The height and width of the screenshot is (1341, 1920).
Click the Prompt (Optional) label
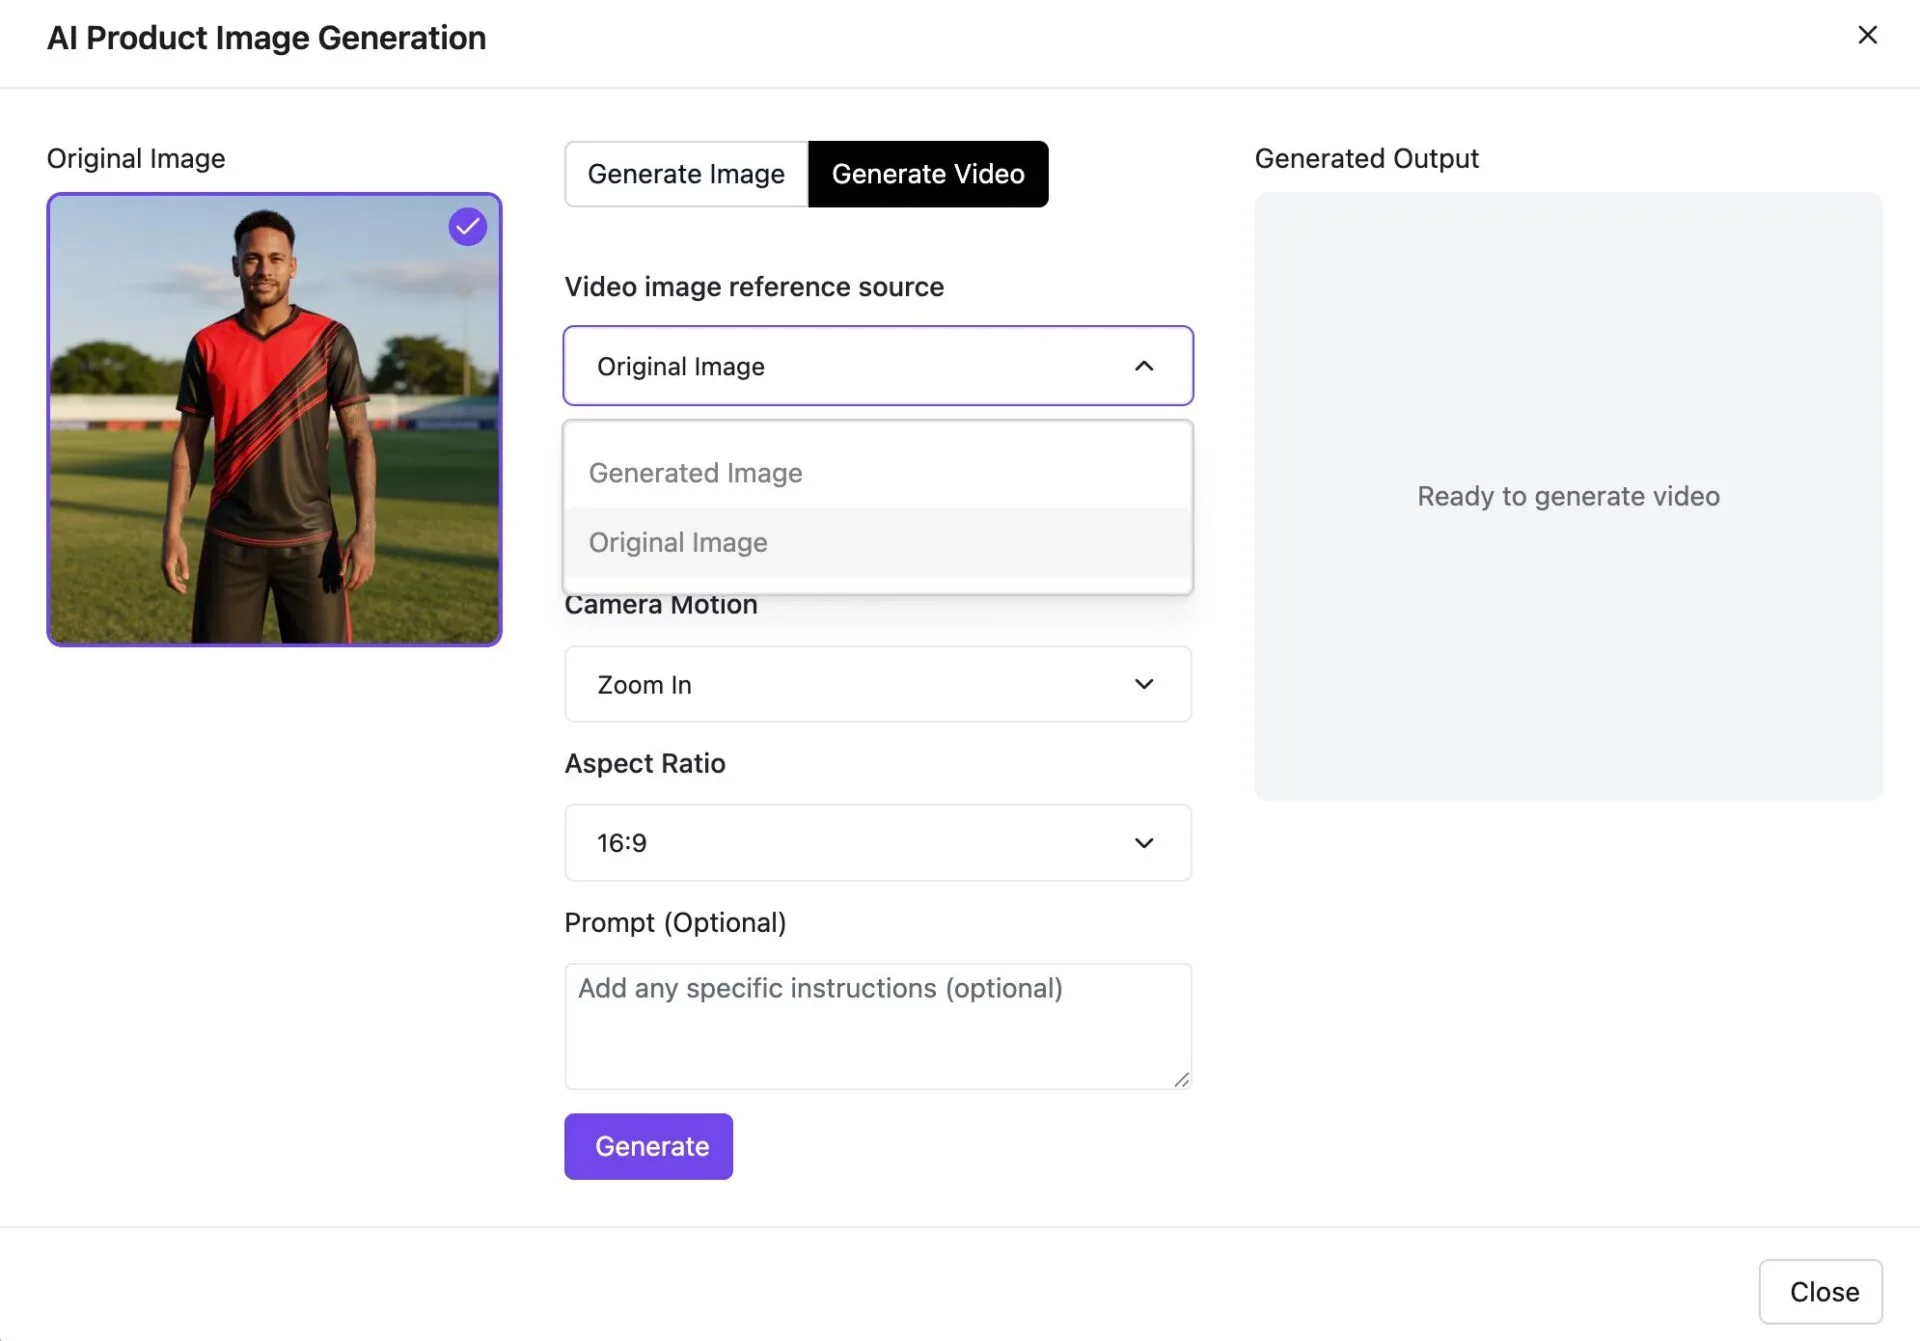(675, 922)
